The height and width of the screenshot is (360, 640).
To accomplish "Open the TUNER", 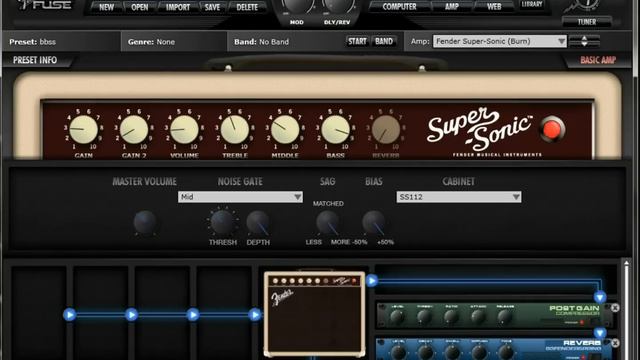I will coord(587,22).
